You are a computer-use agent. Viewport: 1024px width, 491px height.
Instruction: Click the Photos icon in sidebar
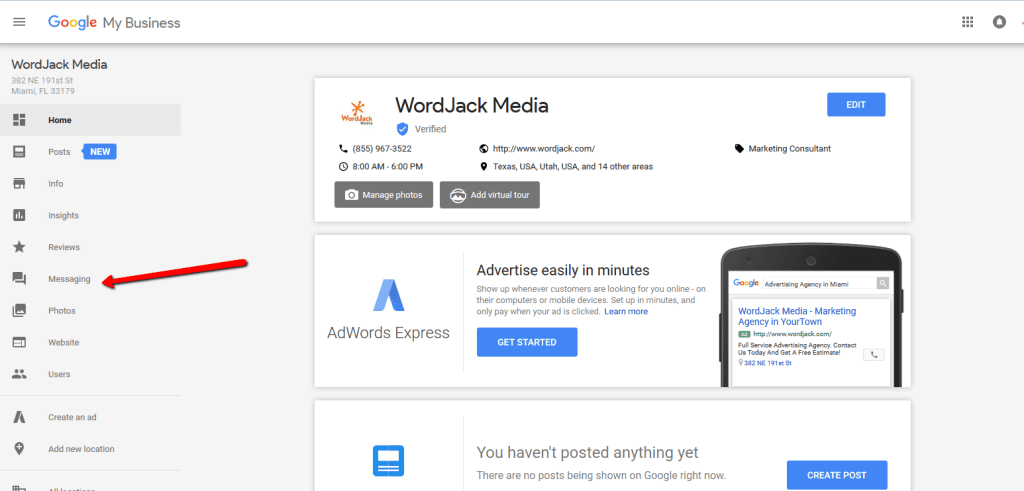pyautogui.click(x=19, y=311)
